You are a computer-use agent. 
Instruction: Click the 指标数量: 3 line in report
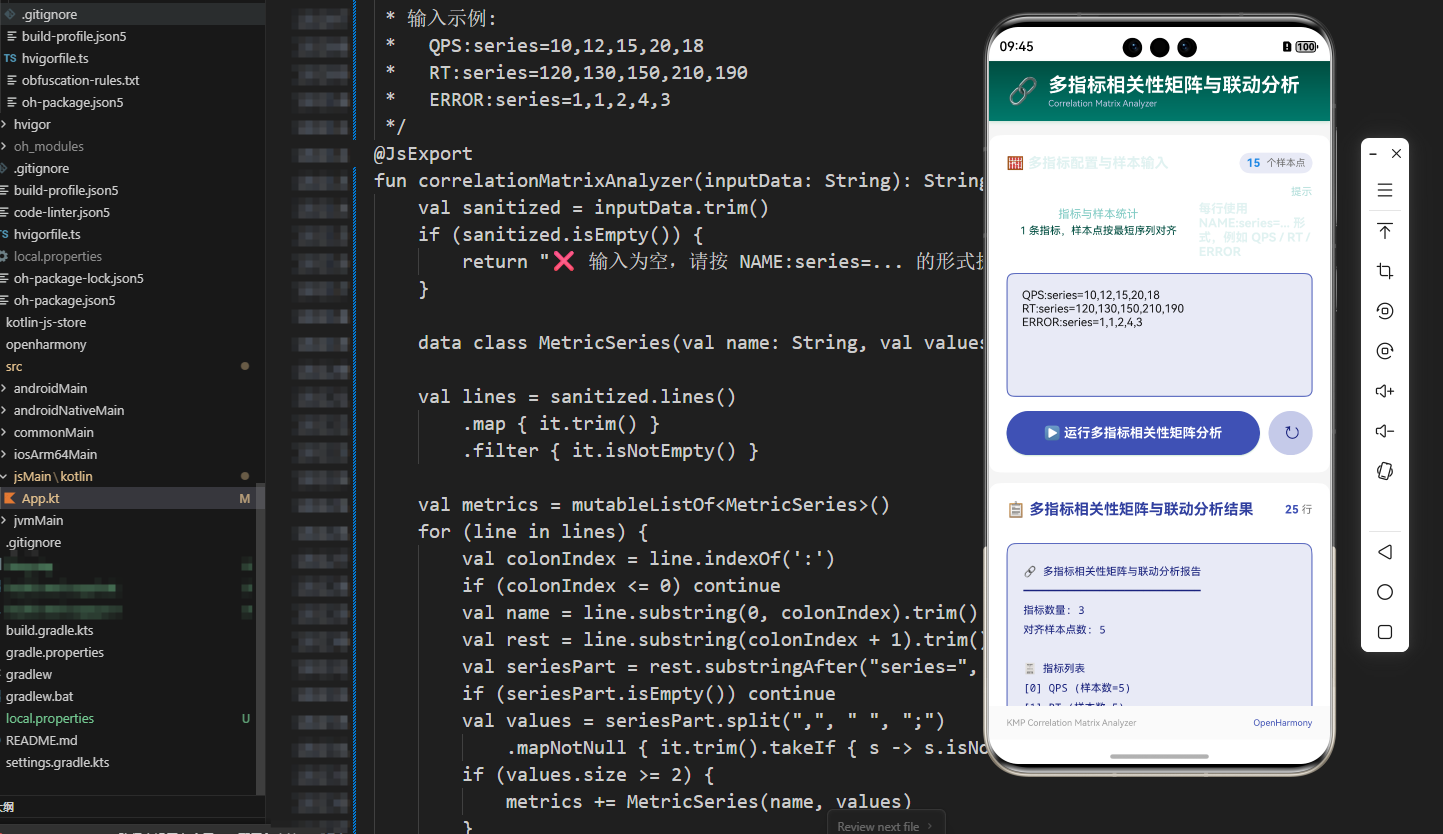point(1054,610)
